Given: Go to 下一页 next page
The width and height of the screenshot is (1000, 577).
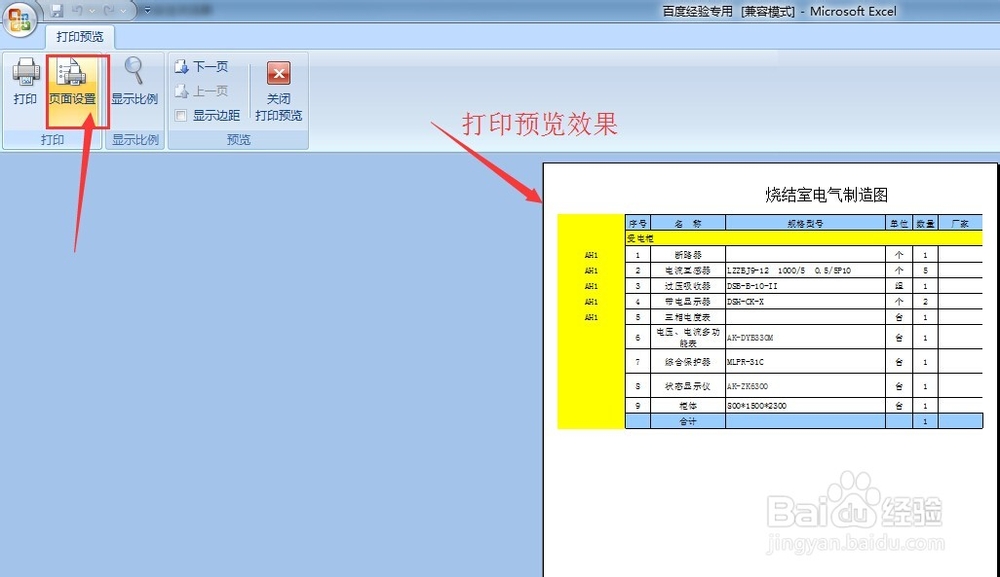Looking at the screenshot, I should coord(202,66).
